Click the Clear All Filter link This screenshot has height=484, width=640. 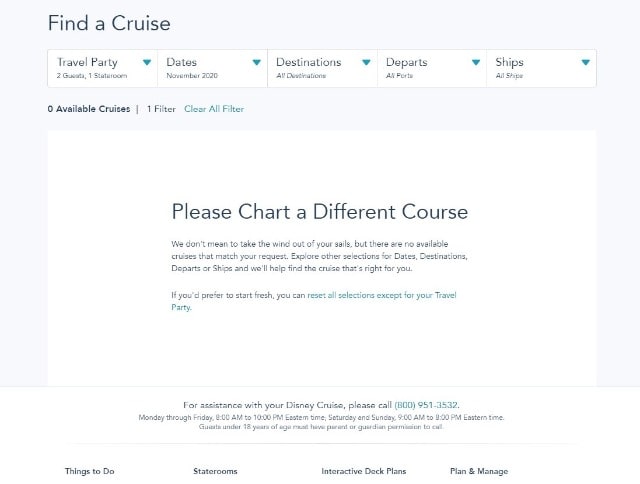point(214,109)
